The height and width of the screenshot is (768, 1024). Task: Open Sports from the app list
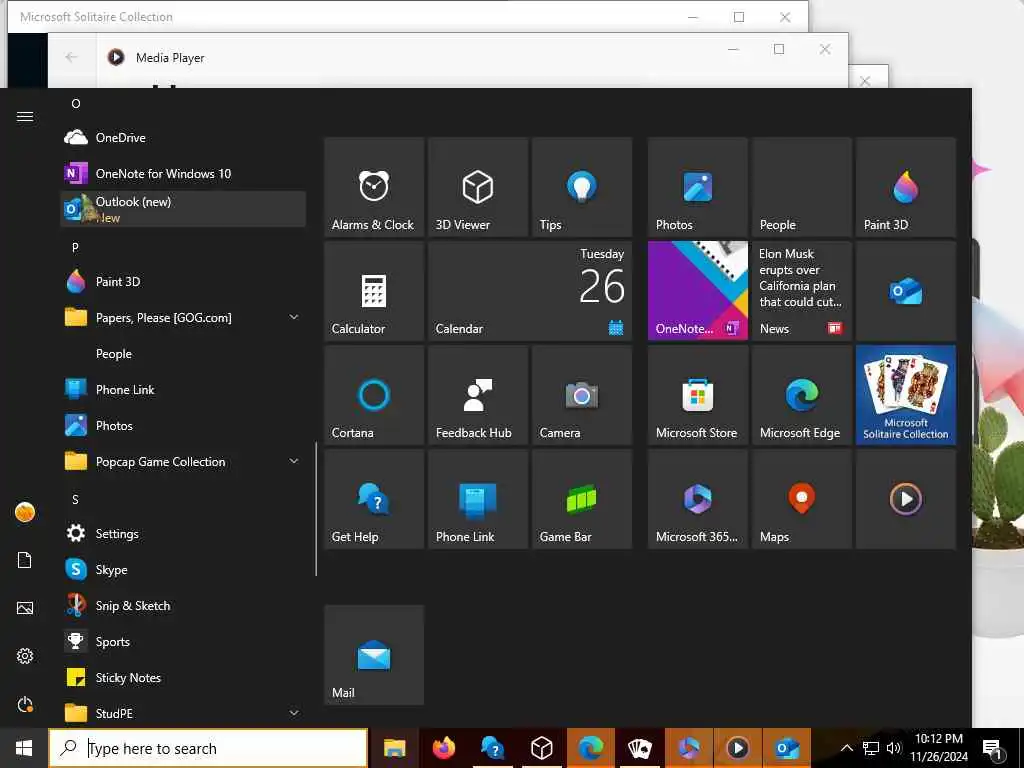183,642
